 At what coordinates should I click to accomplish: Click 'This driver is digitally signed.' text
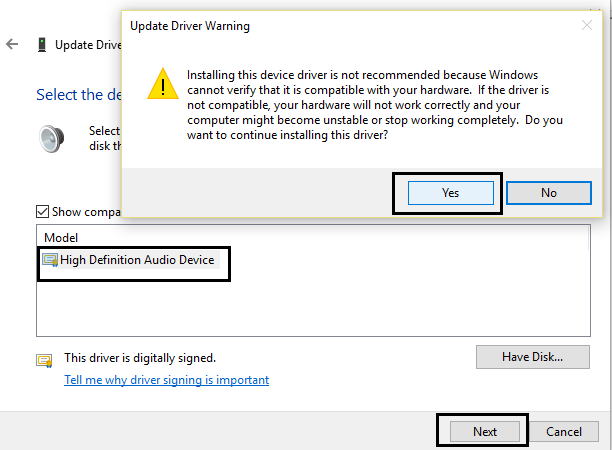[x=140, y=358]
